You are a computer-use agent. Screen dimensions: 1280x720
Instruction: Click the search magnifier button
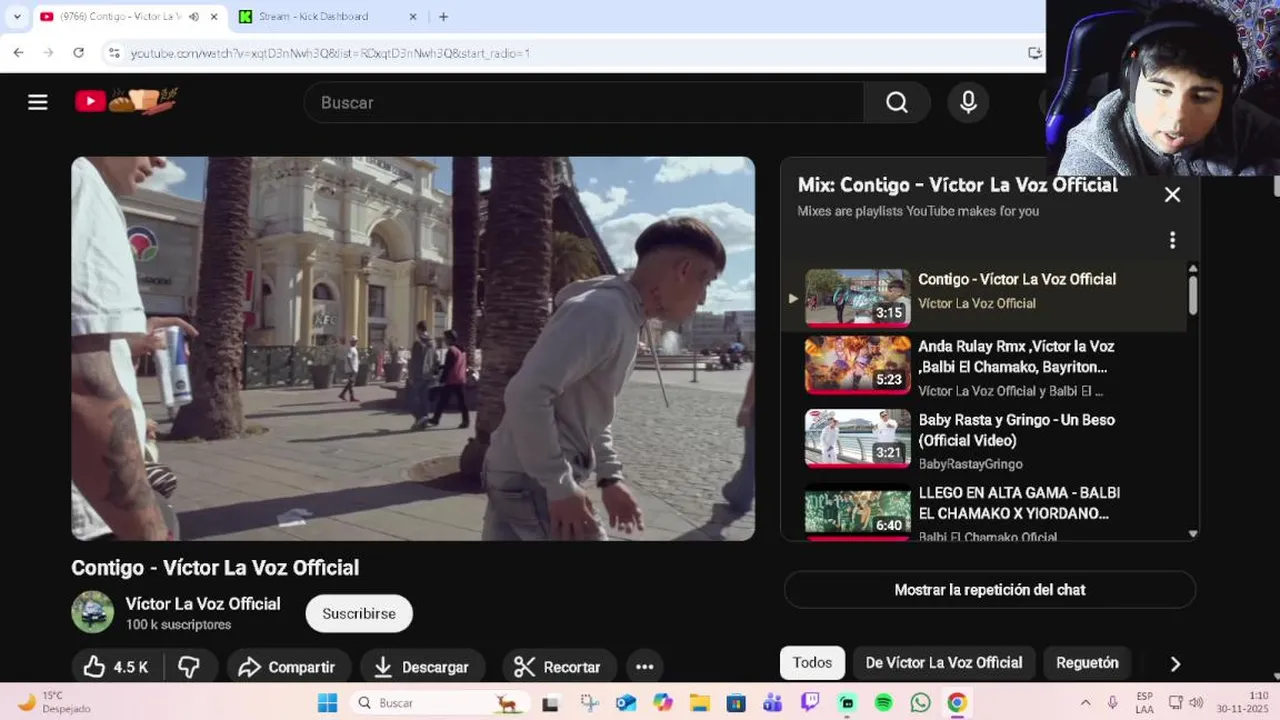coord(897,102)
